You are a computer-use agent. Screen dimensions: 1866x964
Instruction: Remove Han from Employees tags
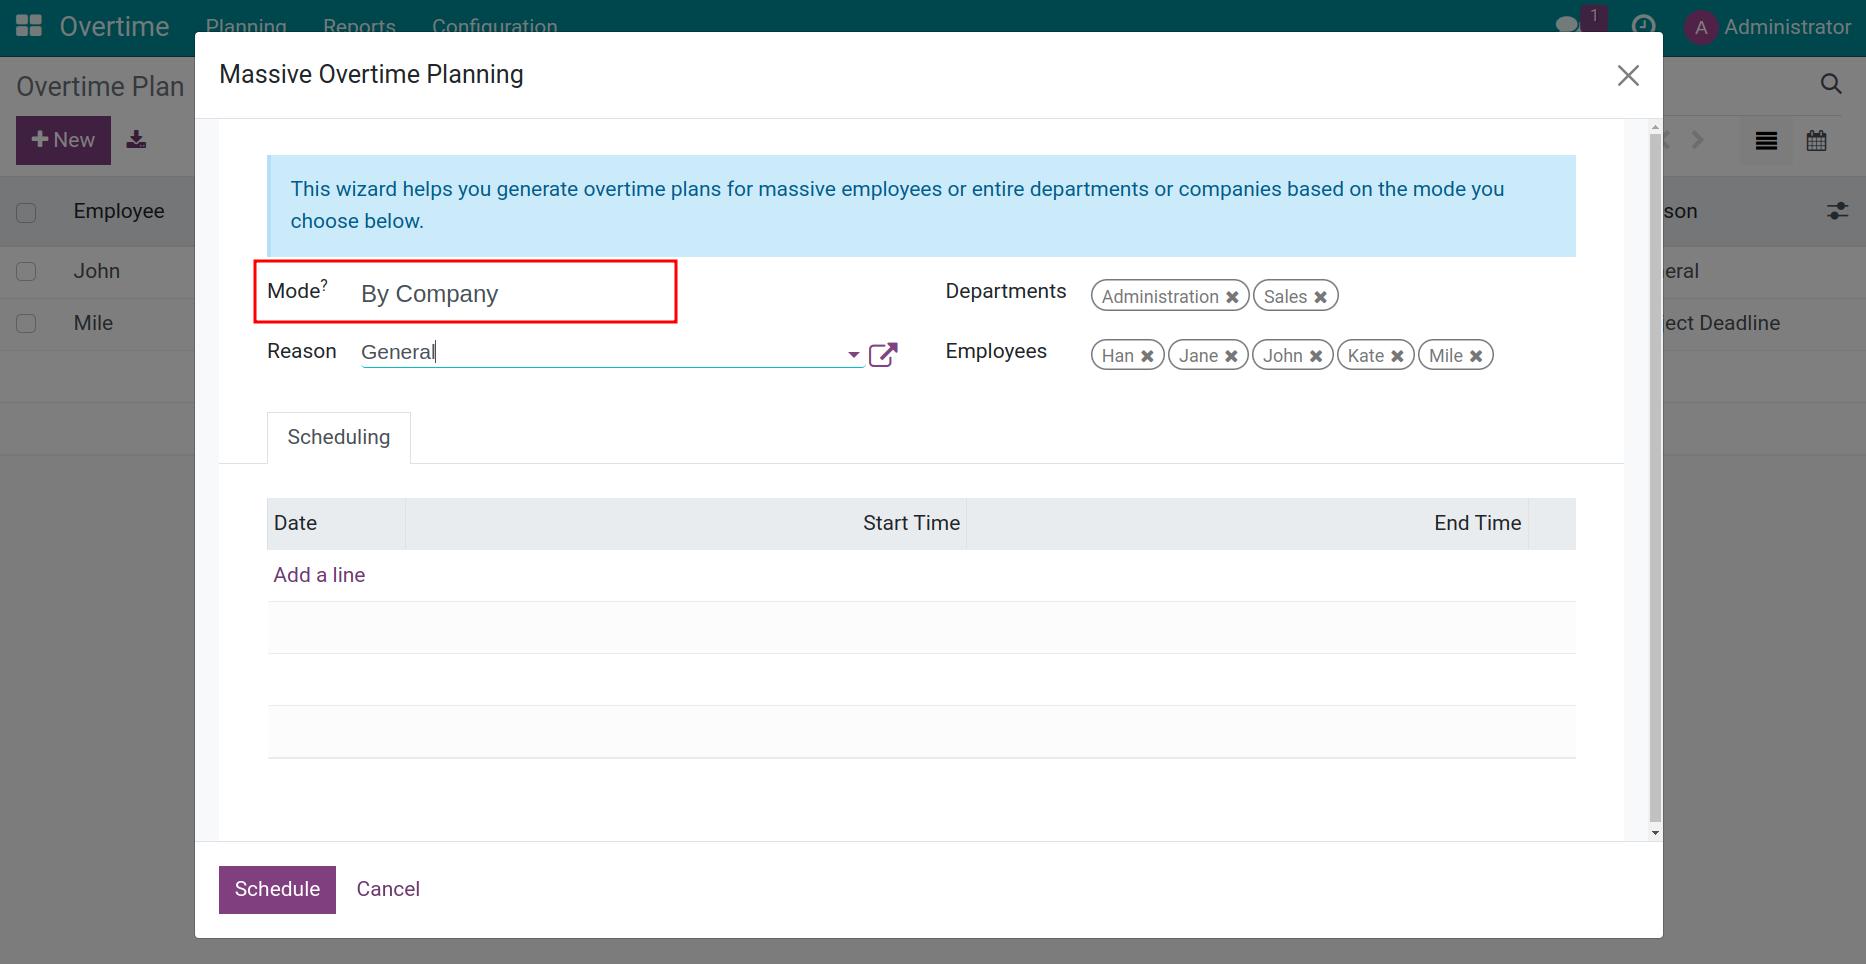pyautogui.click(x=1147, y=356)
